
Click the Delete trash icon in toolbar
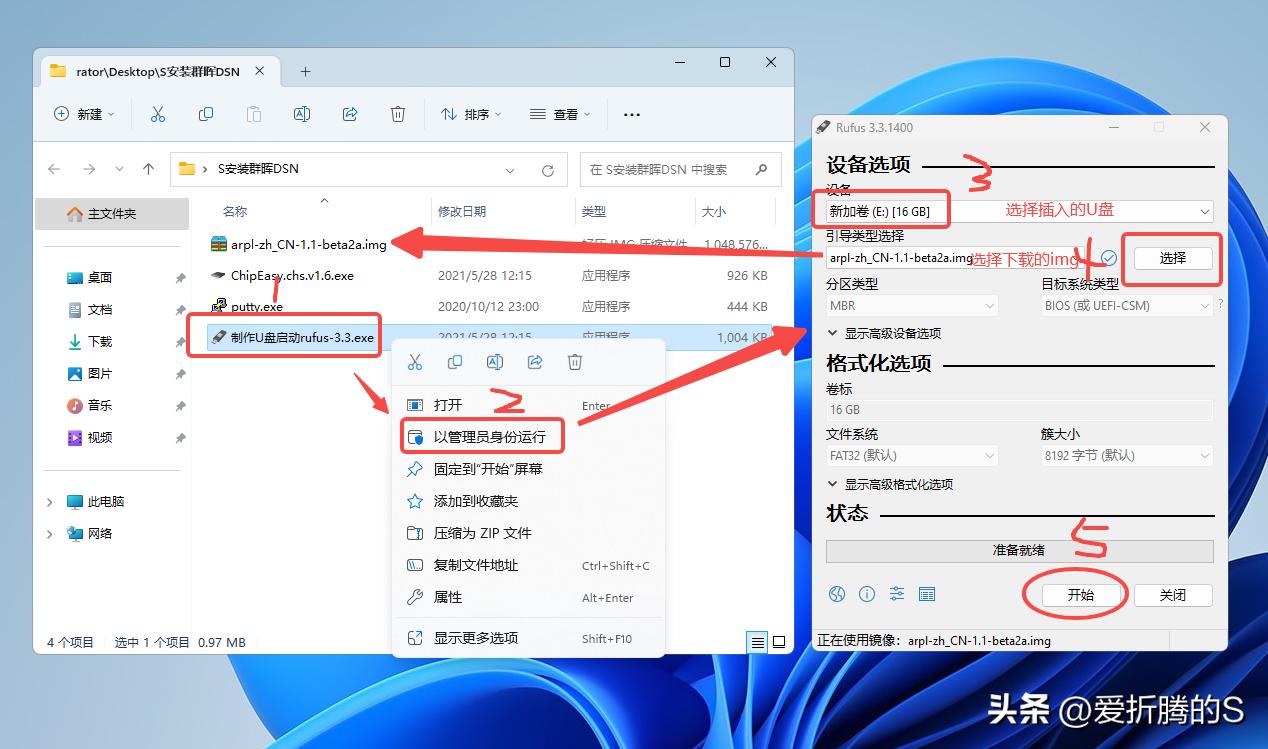click(398, 114)
